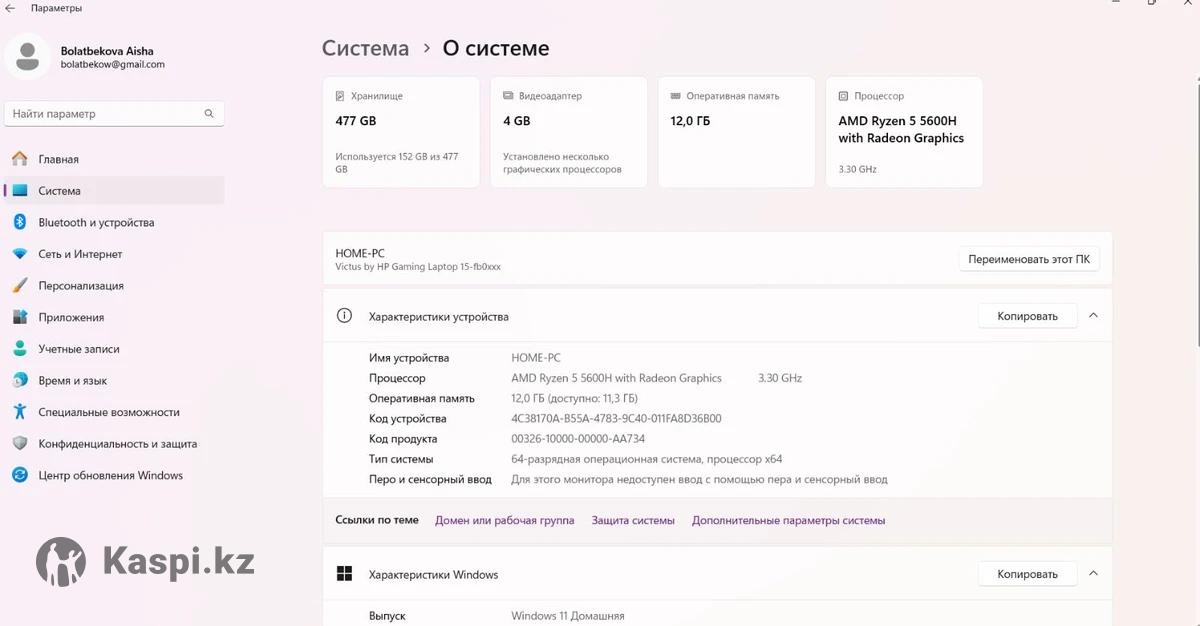This screenshot has width=1200, height=626.
Task: Focus the Найти параметр search field
Action: [105, 114]
